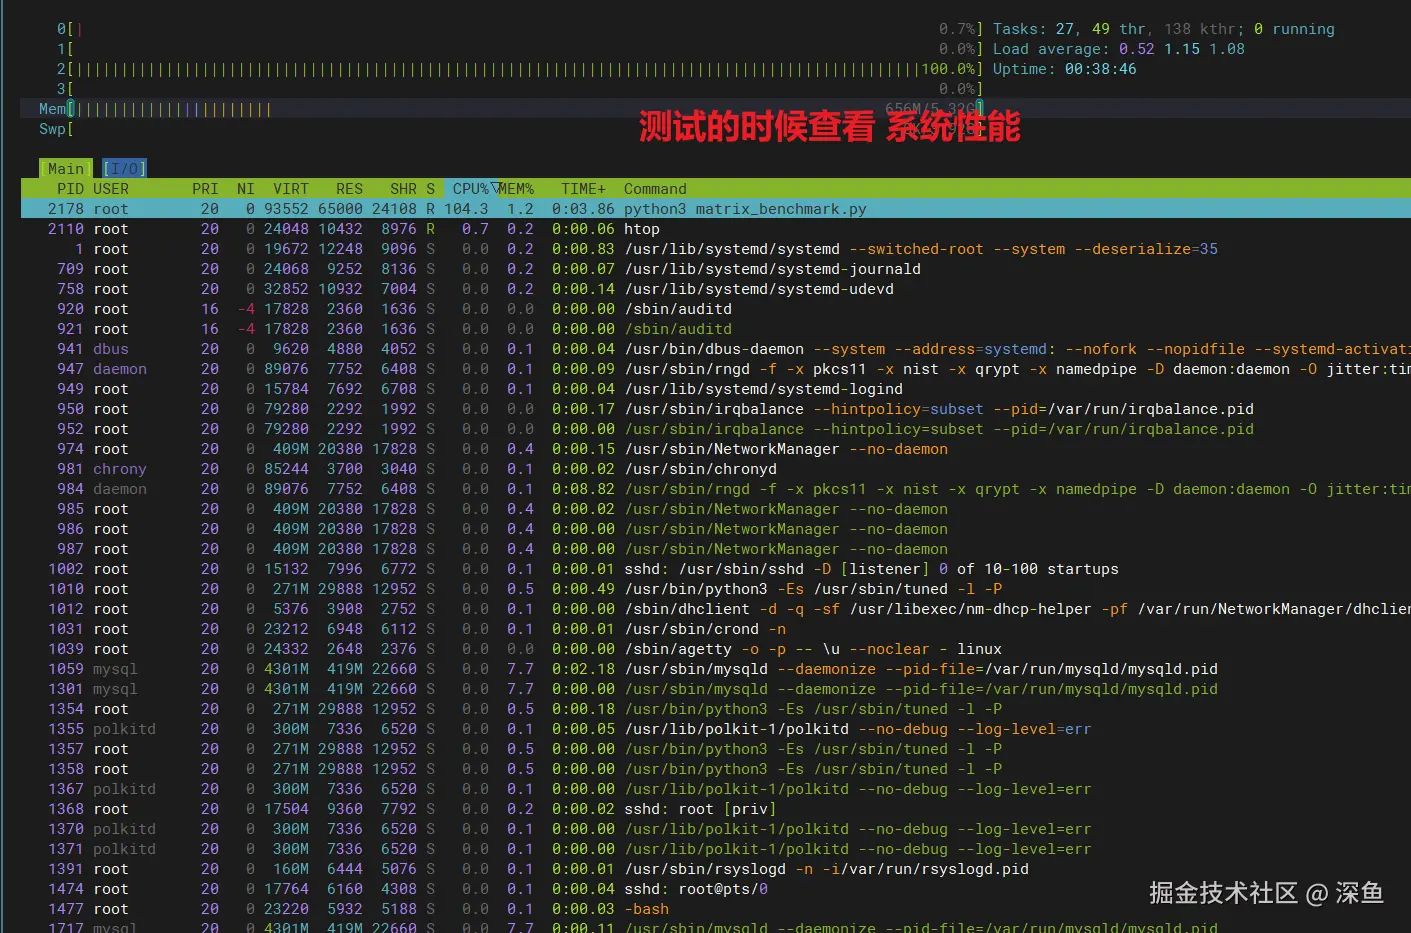Switch to the Main tab

pyautogui.click(x=66, y=169)
